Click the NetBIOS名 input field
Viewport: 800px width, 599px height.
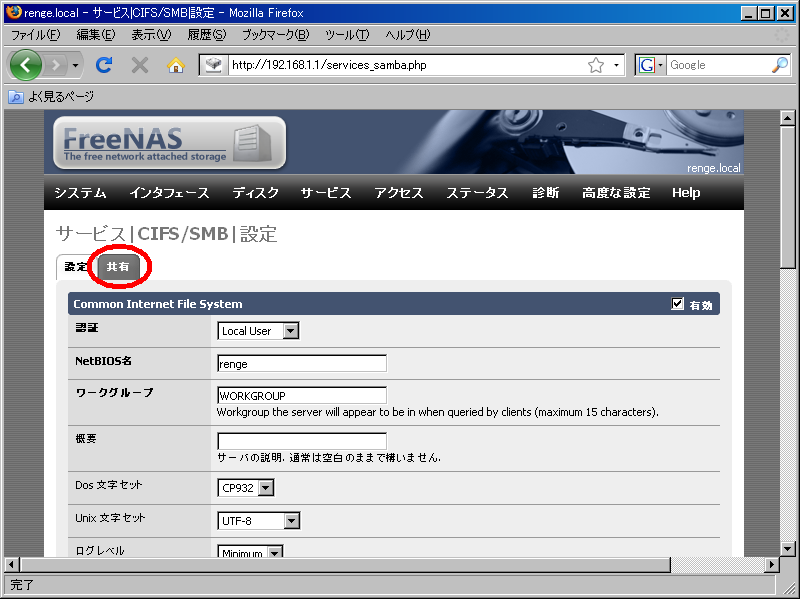point(302,364)
